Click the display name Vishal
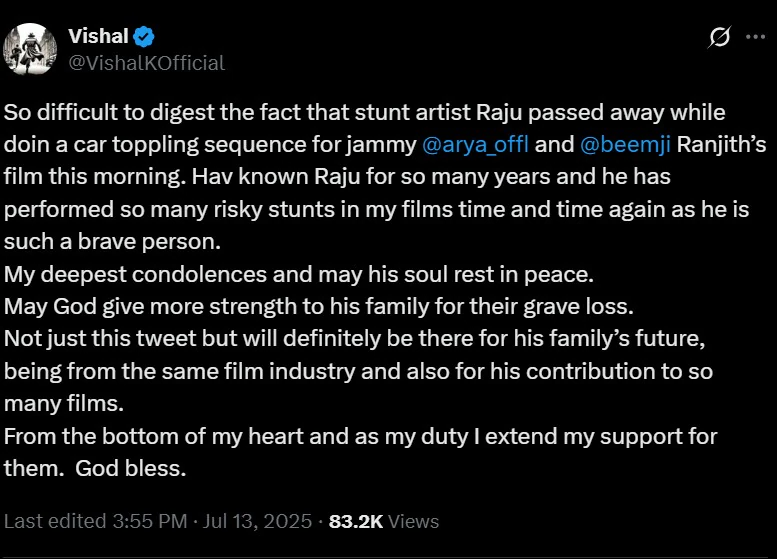Image resolution: width=777 pixels, height=559 pixels. point(98,37)
